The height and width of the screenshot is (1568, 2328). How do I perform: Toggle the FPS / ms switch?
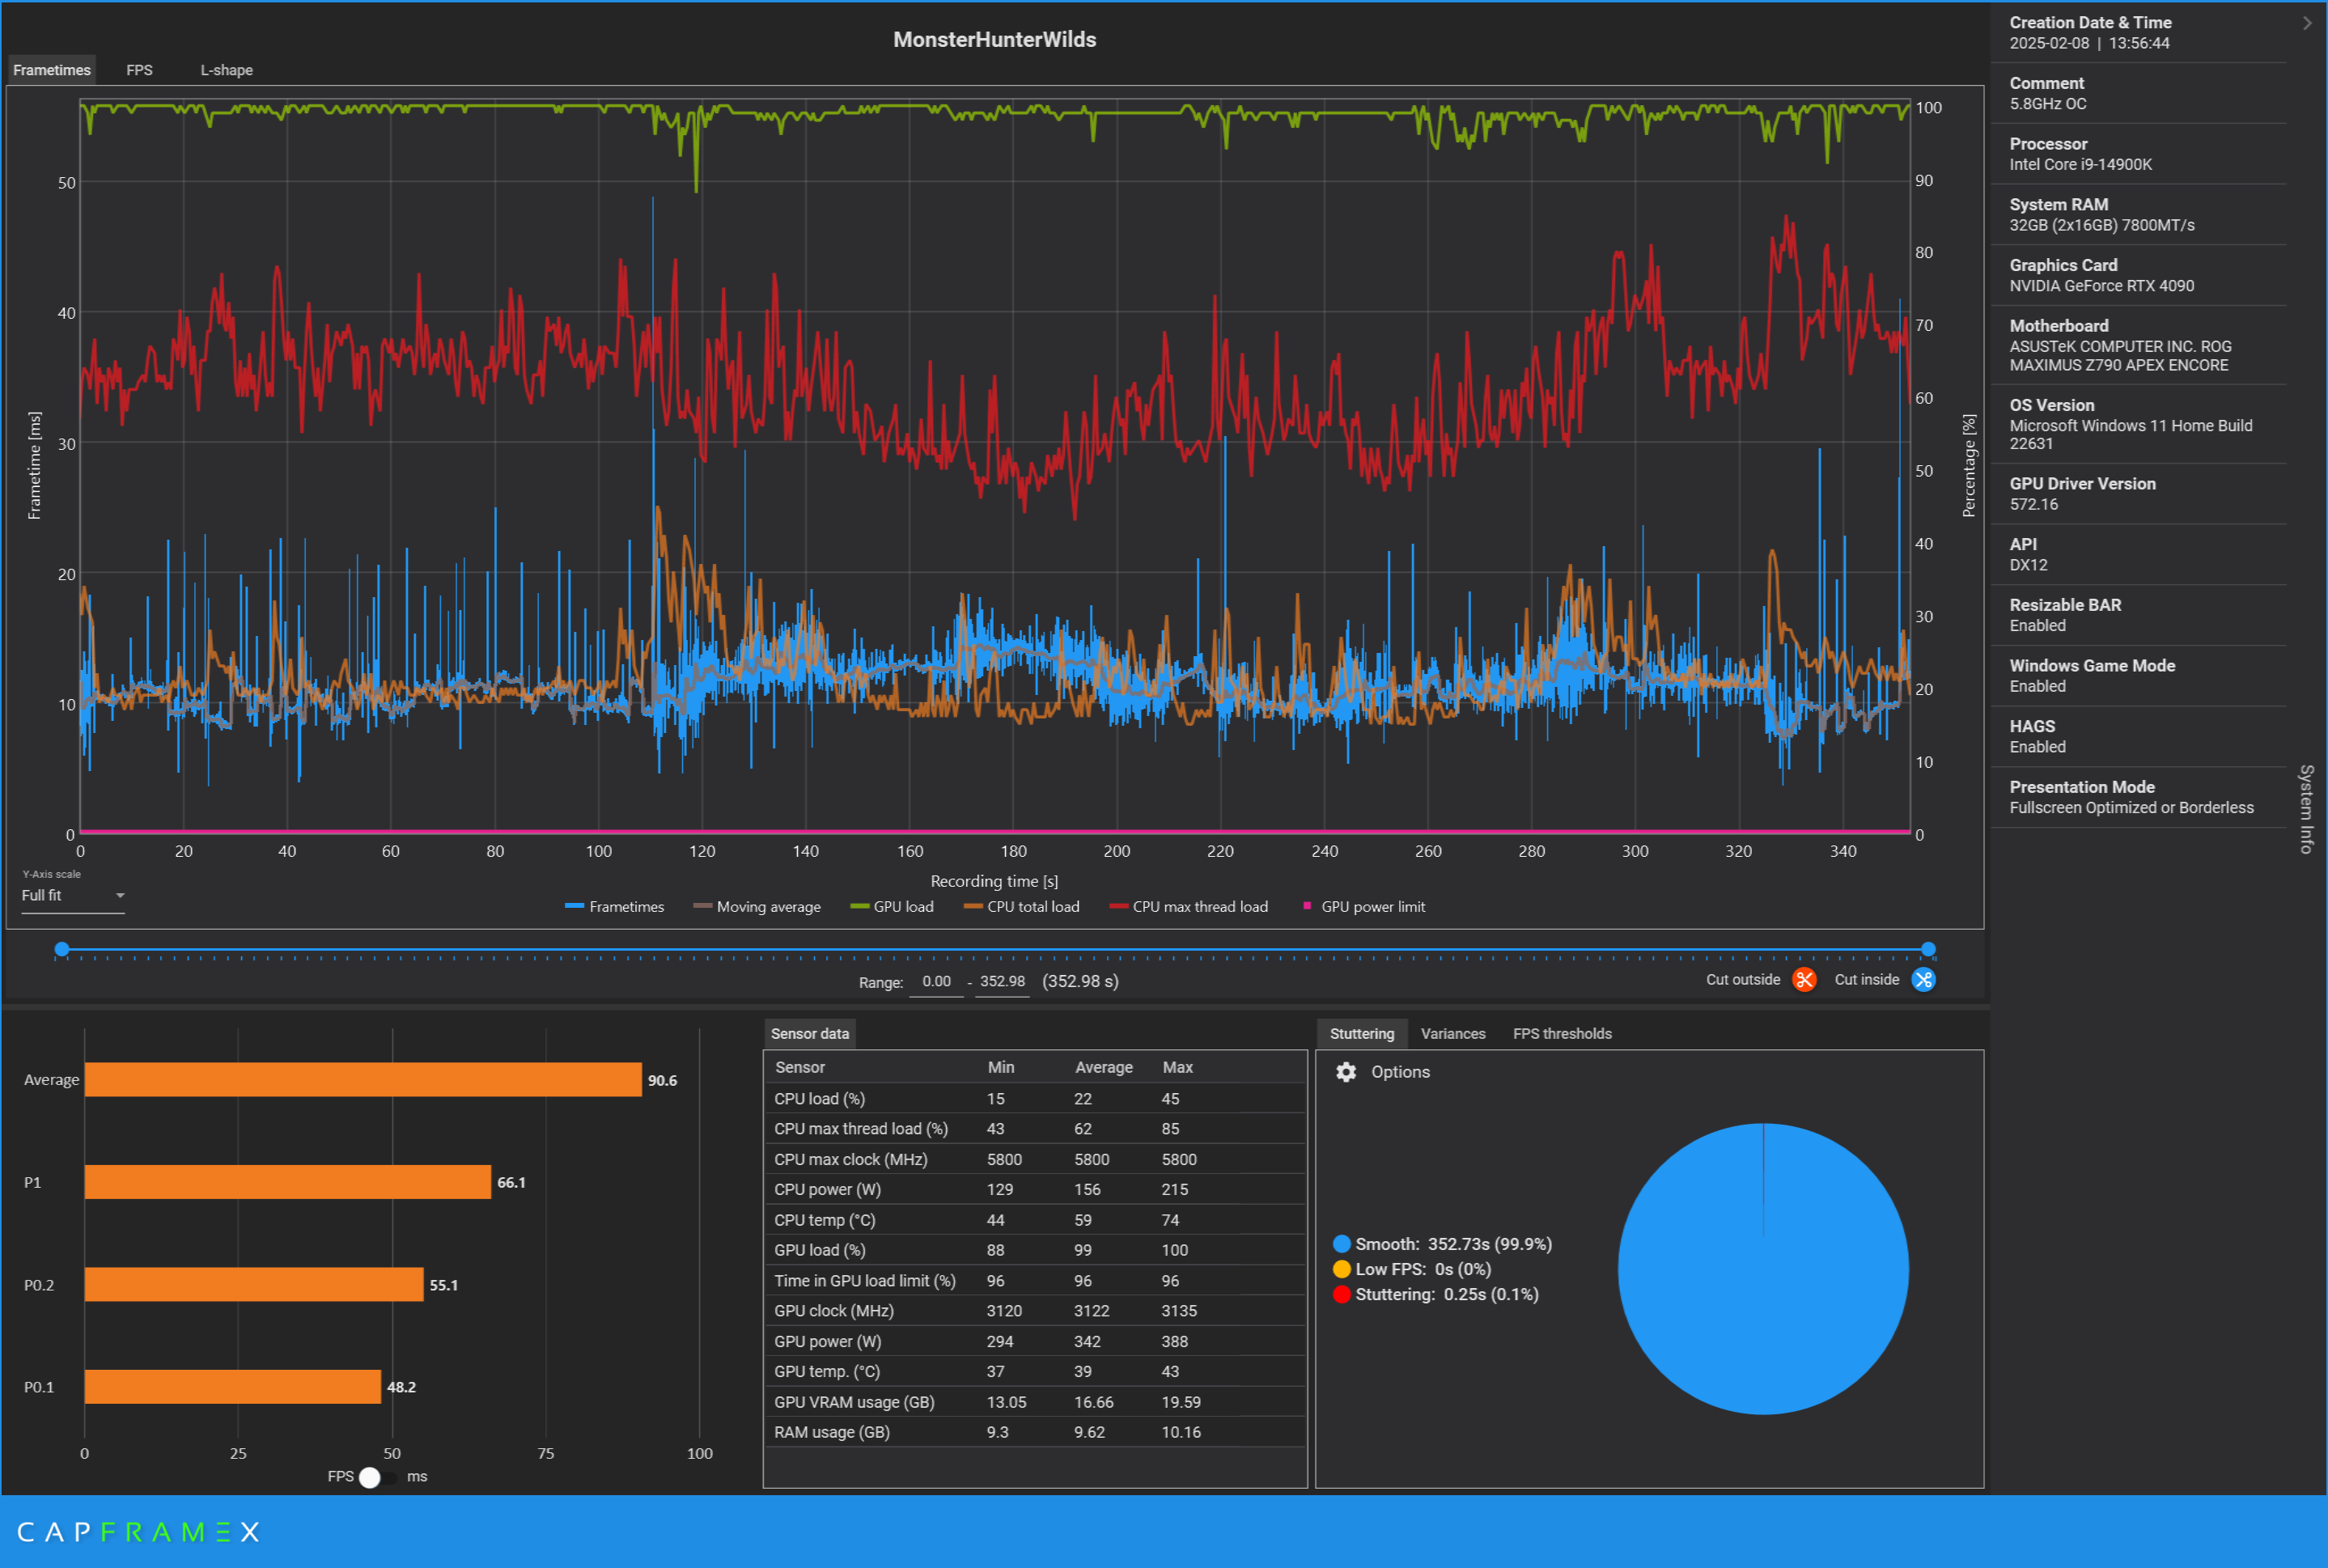[377, 1477]
